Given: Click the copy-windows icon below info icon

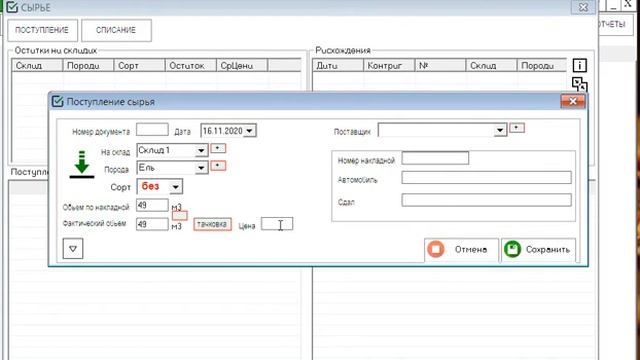Looking at the screenshot, I should pyautogui.click(x=580, y=84).
